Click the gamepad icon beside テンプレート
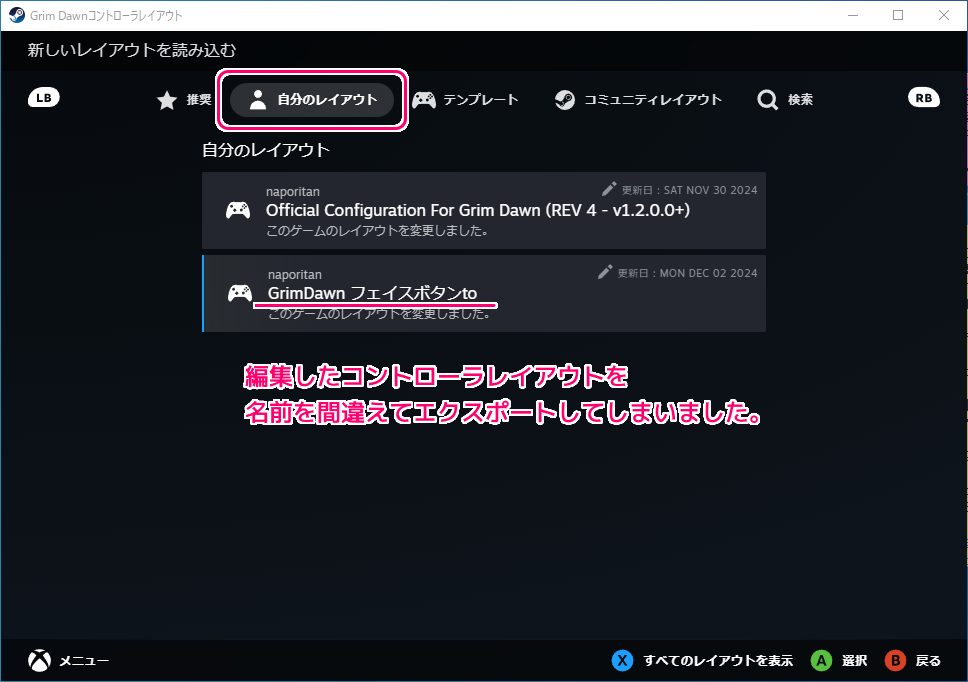The width and height of the screenshot is (968, 682). 424,100
